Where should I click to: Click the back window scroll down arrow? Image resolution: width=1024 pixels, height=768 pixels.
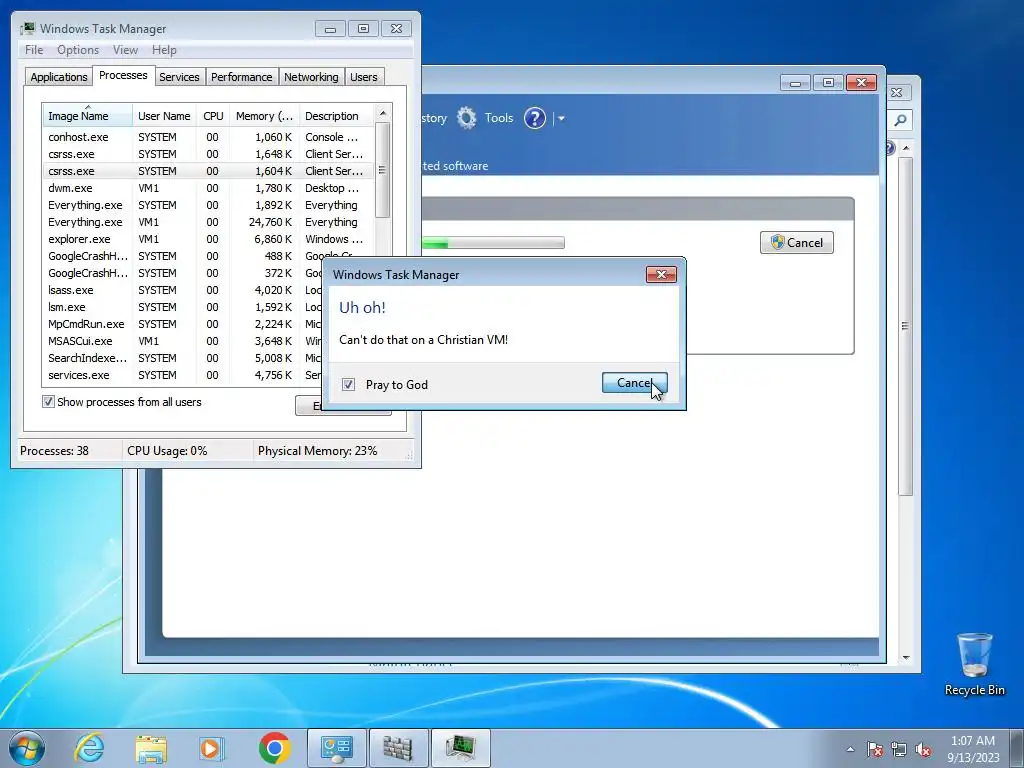[906, 658]
